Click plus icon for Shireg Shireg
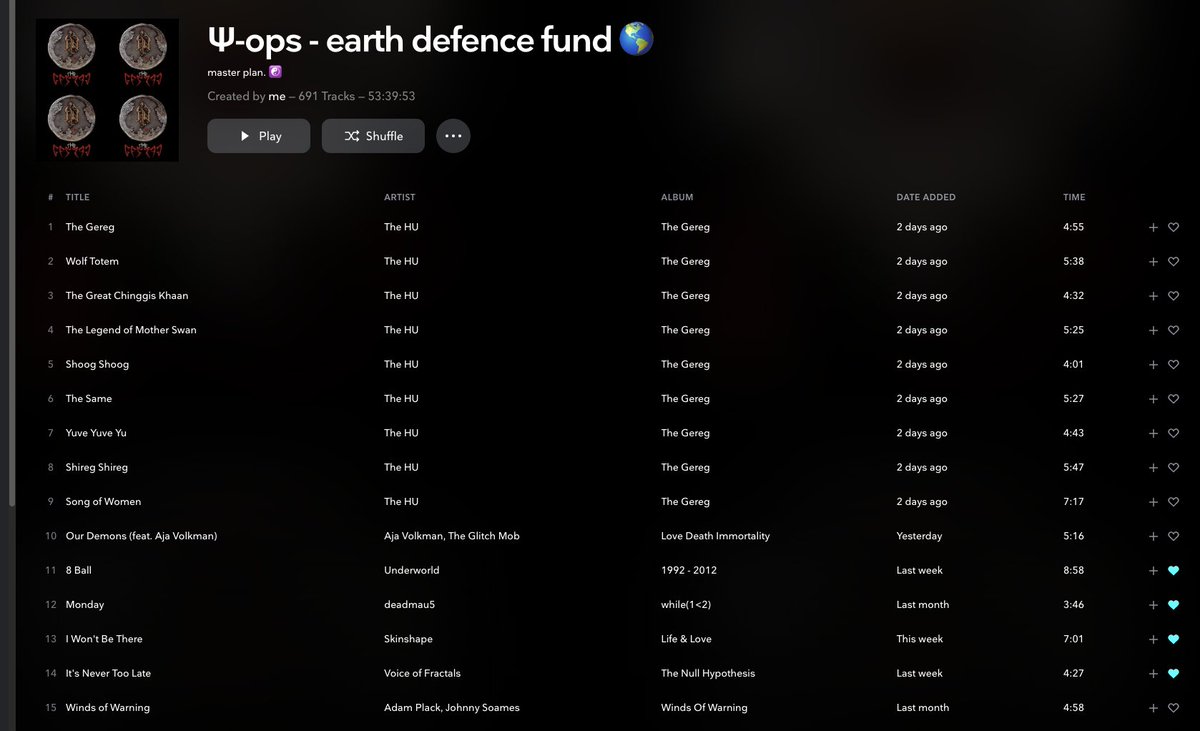The image size is (1200, 731). click(x=1153, y=467)
